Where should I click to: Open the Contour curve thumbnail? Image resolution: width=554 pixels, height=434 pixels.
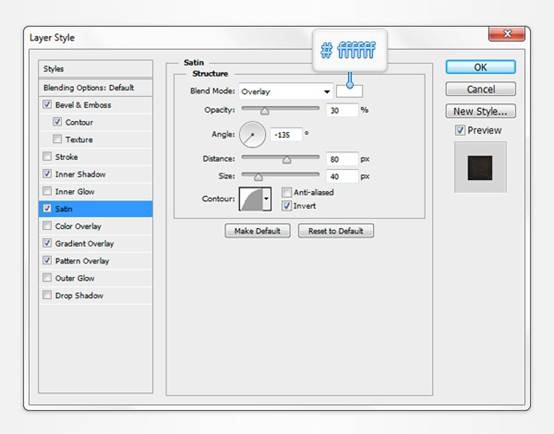click(x=251, y=199)
